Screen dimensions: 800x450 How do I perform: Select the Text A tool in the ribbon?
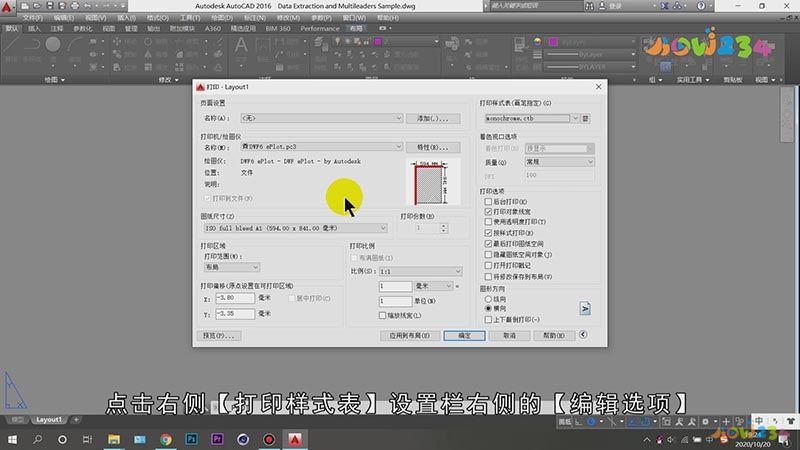click(x=241, y=45)
